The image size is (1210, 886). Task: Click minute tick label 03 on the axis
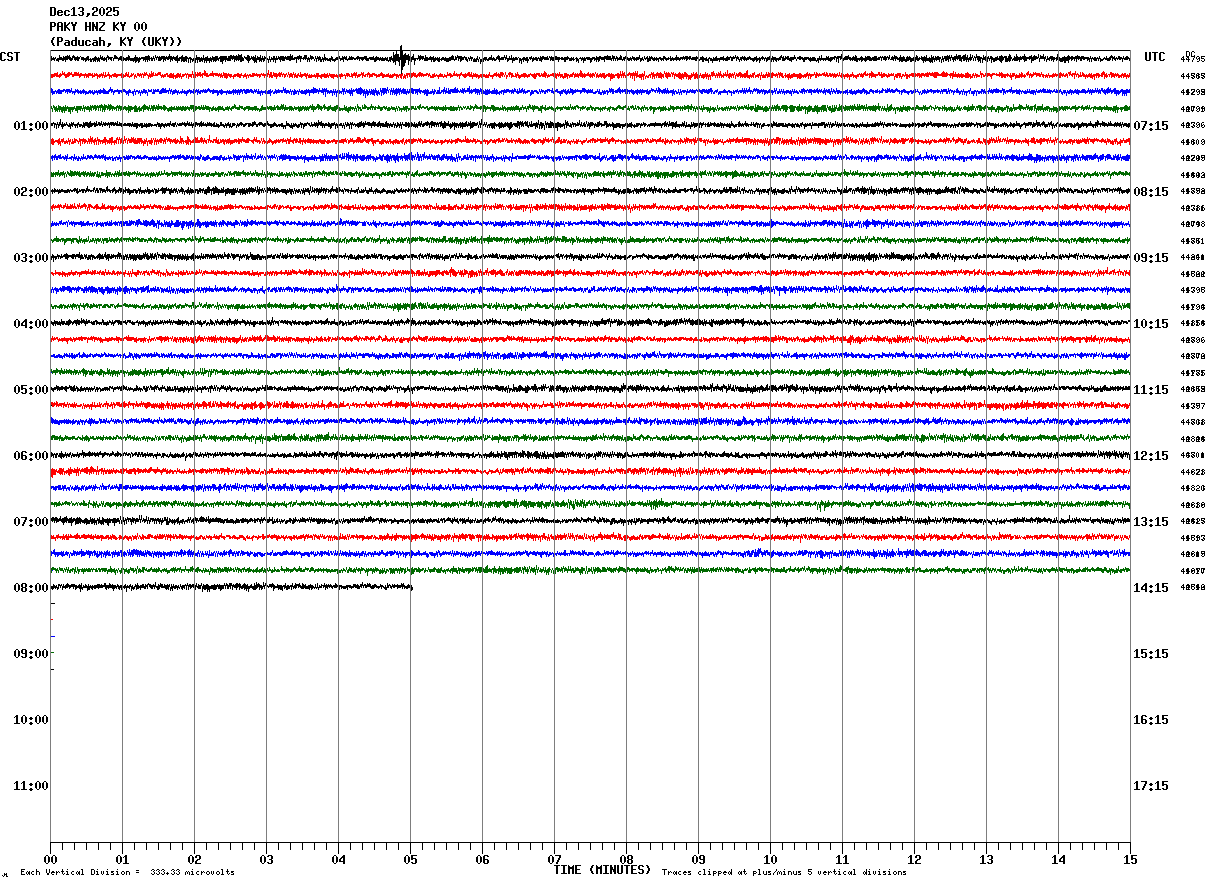pos(266,860)
